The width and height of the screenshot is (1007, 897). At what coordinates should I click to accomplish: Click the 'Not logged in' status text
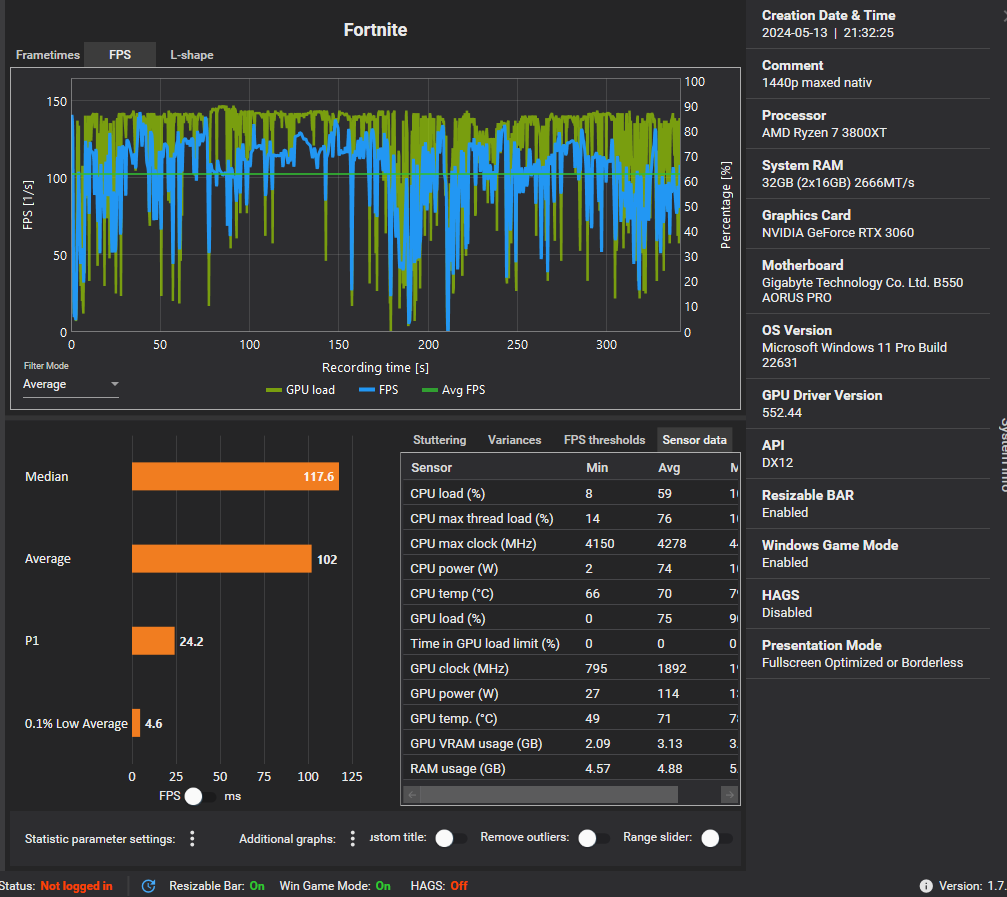[x=76, y=886]
